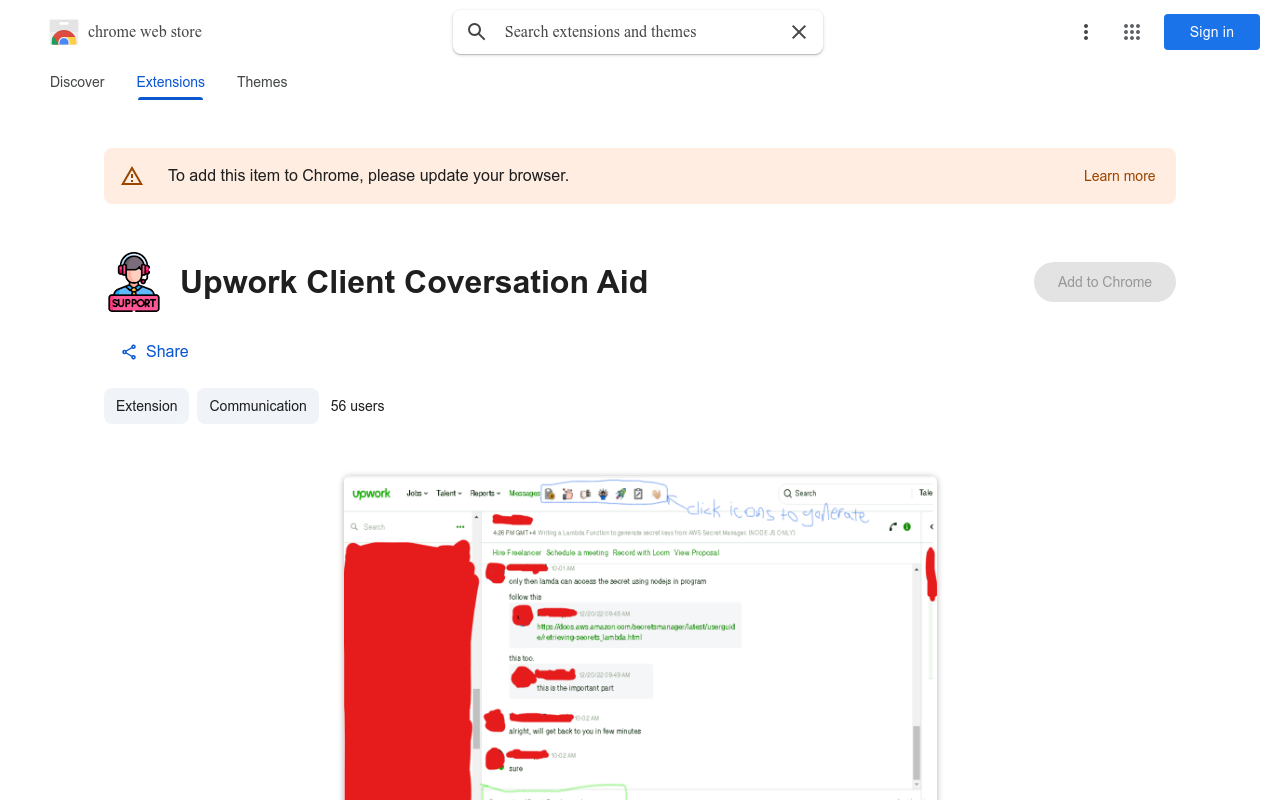Click the Chrome Web Store logo

64,32
